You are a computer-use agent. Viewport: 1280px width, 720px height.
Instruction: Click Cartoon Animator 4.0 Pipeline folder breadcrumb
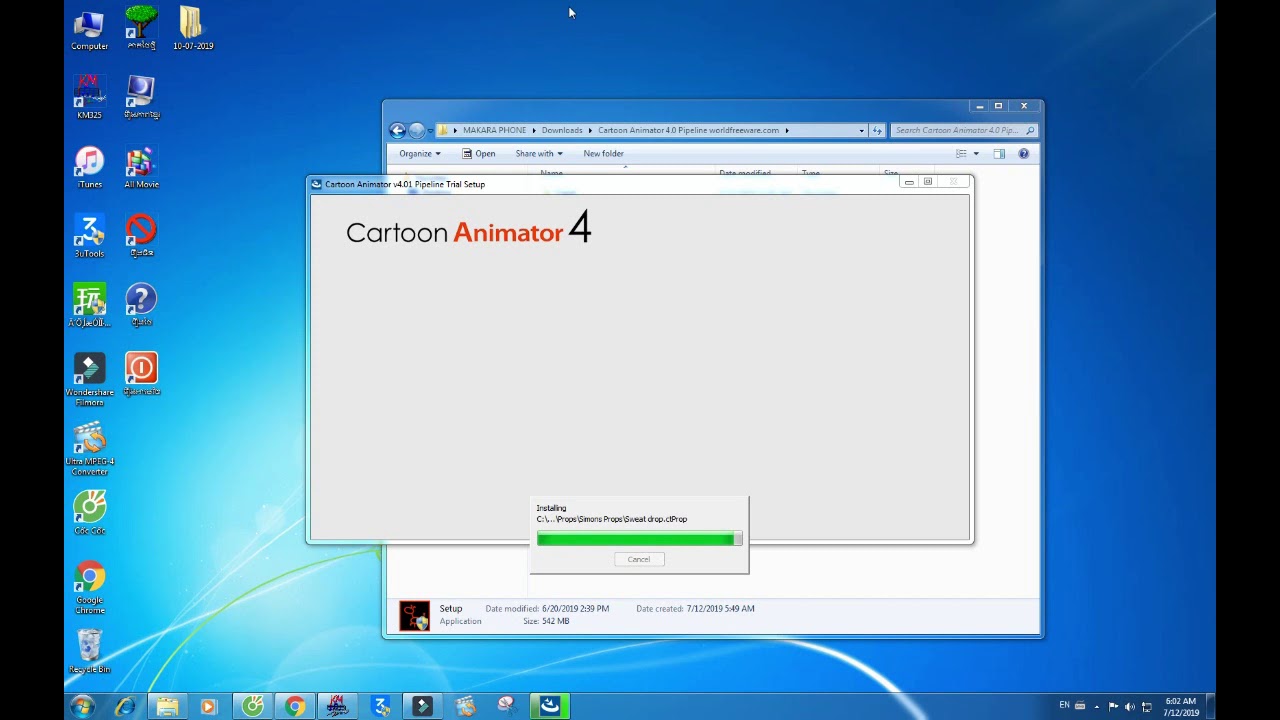688,130
